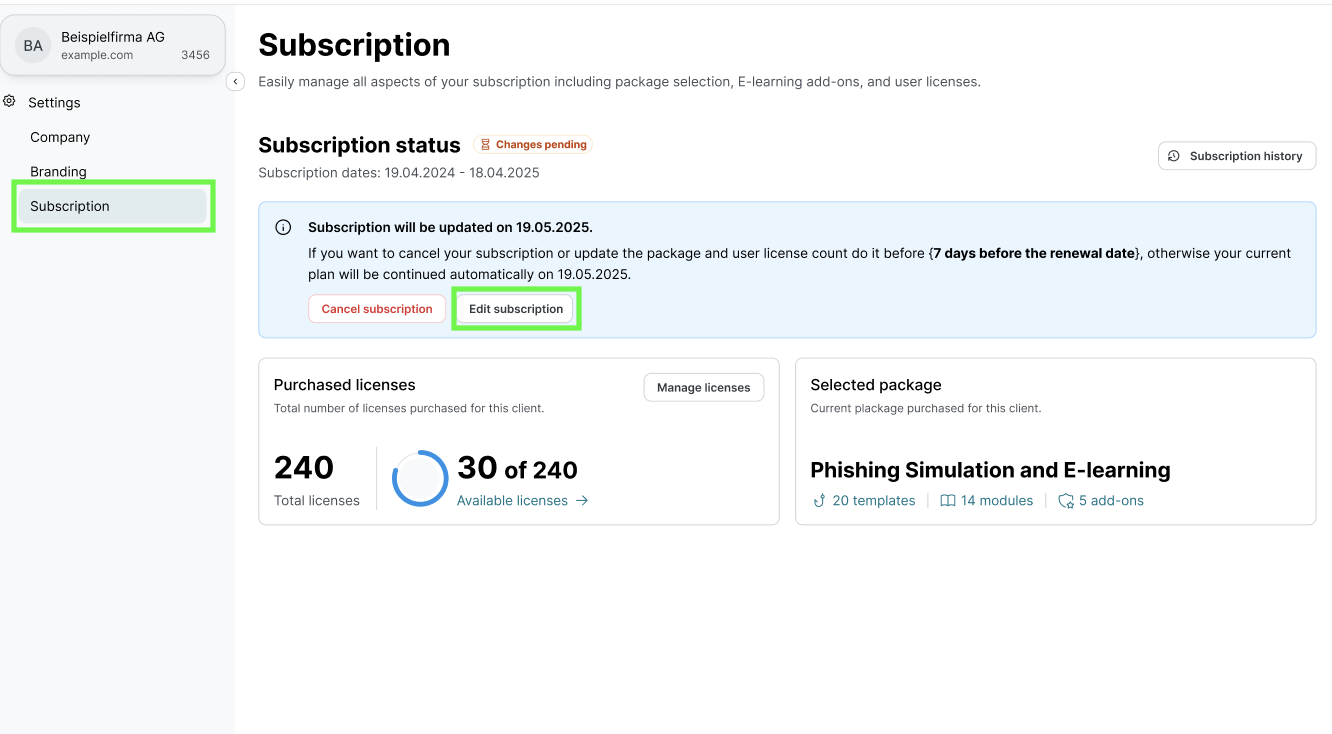
Task: Click the BA company avatar icon
Action: tap(32, 44)
